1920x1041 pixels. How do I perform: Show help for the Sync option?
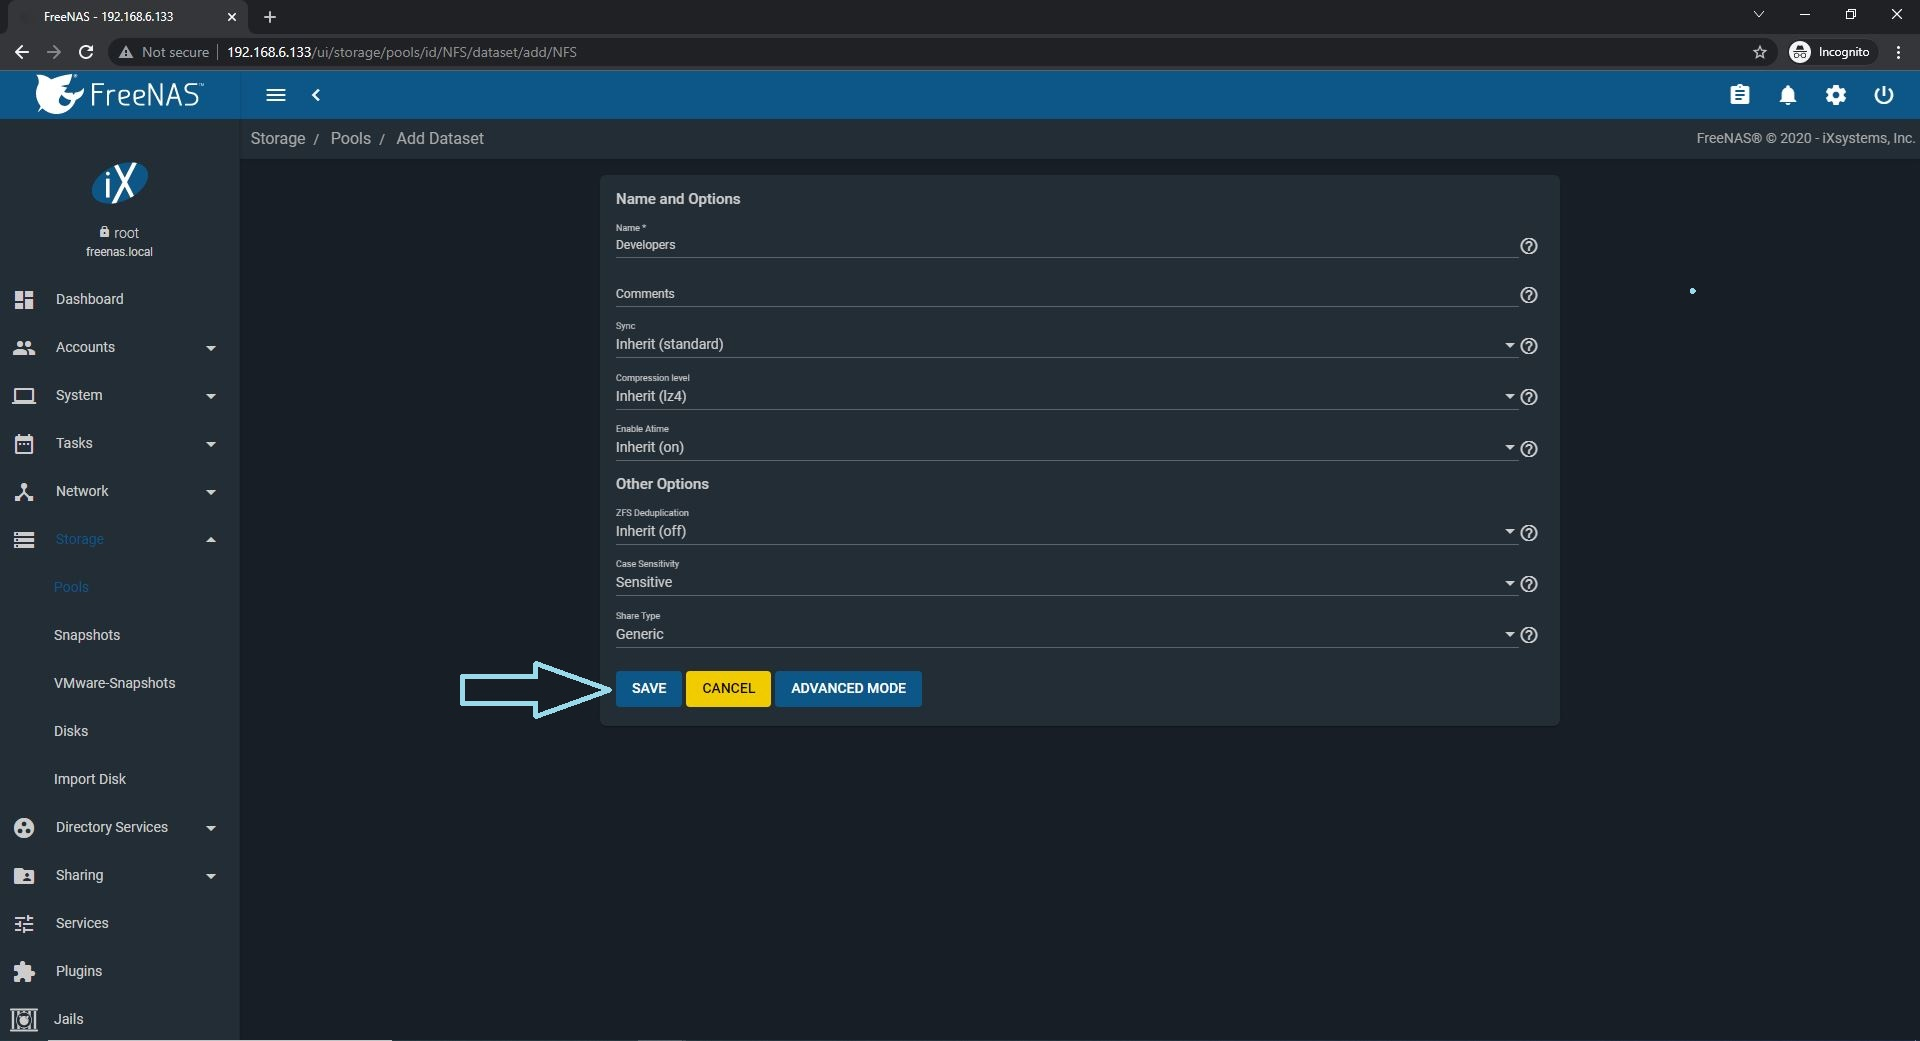(x=1528, y=346)
